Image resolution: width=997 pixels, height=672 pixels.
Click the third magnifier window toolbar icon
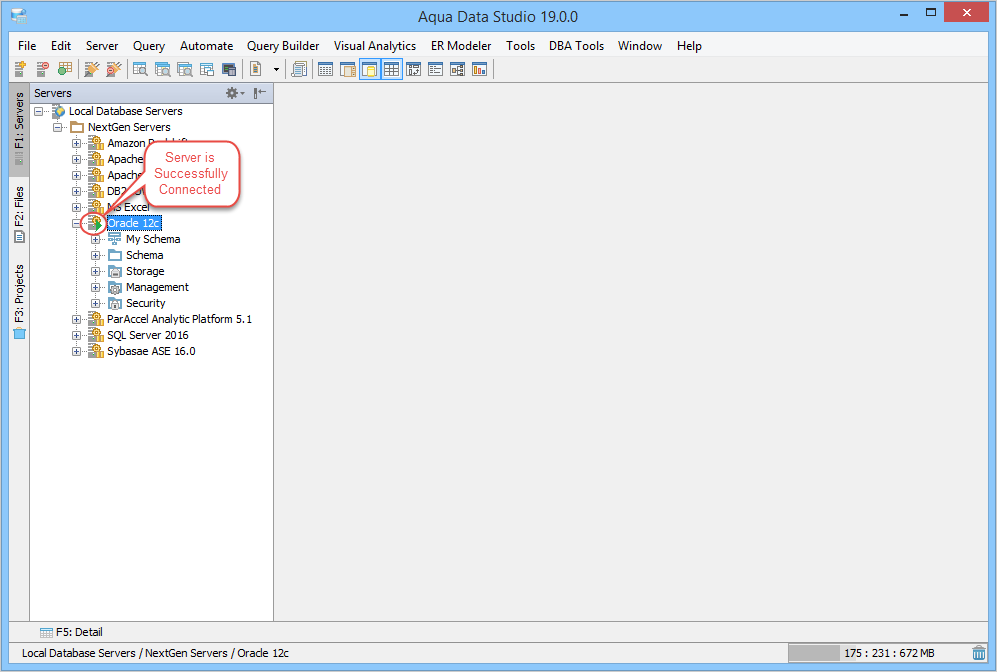185,69
